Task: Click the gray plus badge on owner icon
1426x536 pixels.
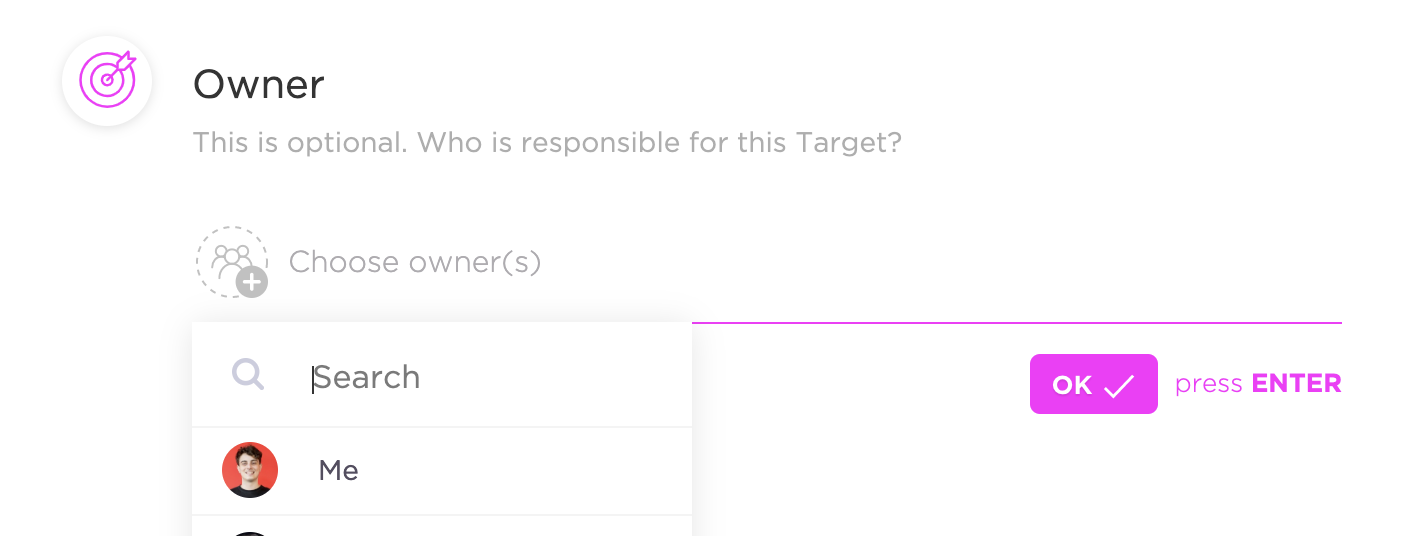Action: coord(252,282)
